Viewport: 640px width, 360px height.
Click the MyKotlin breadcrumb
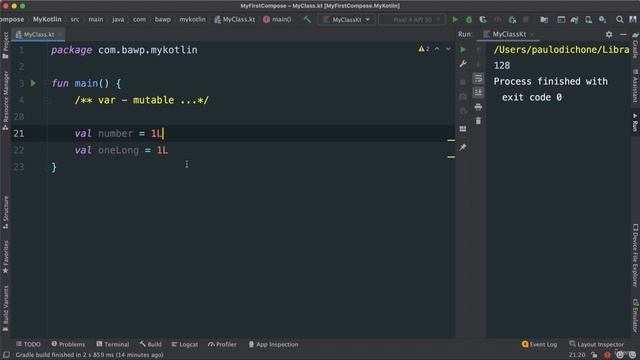click(47, 19)
